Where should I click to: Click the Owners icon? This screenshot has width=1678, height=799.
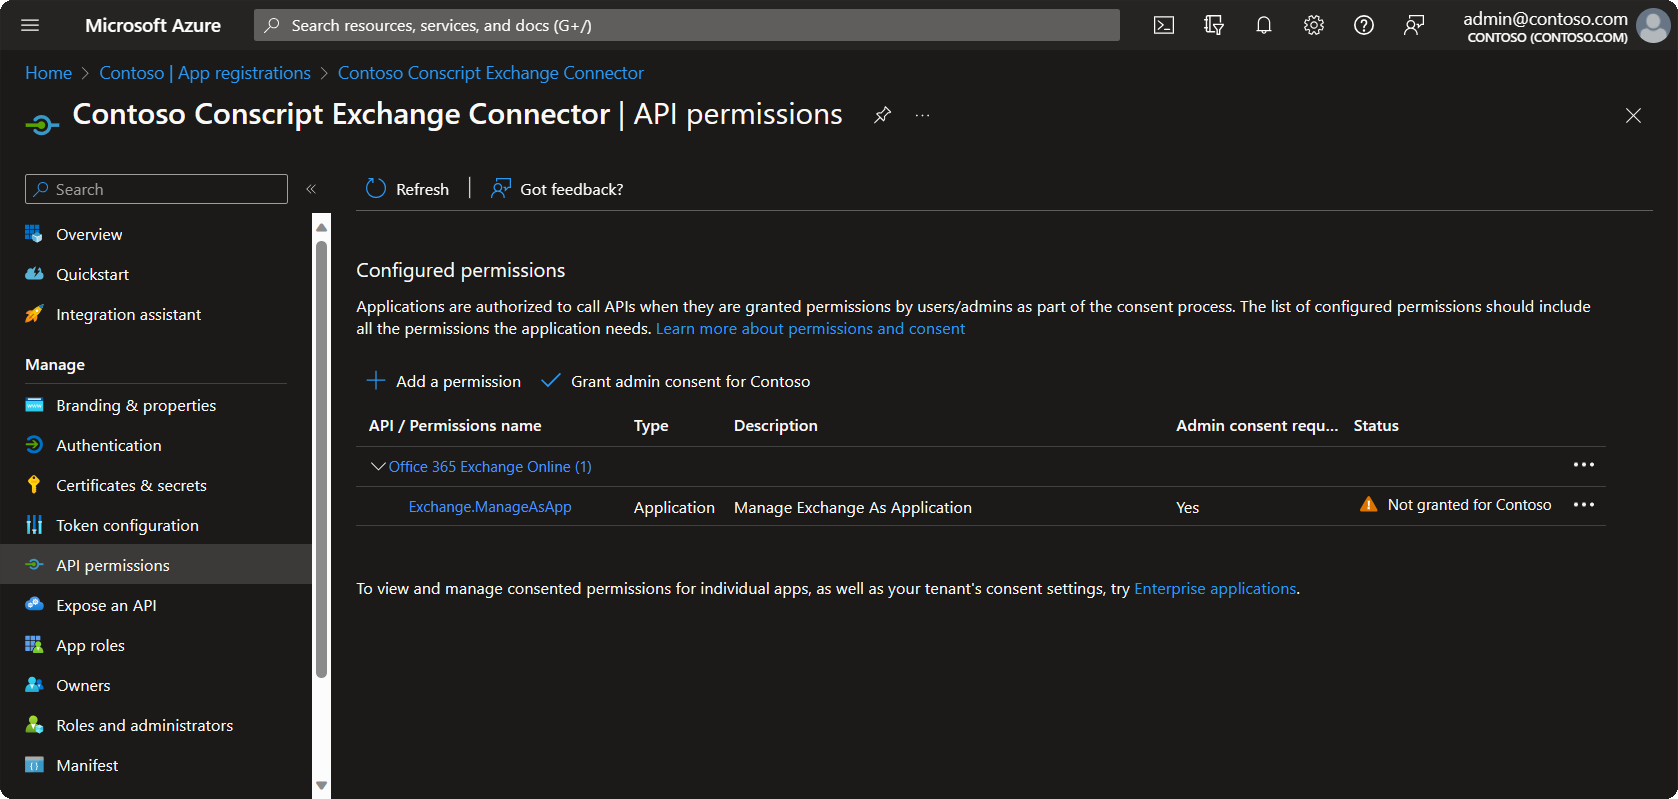pyautogui.click(x=34, y=684)
